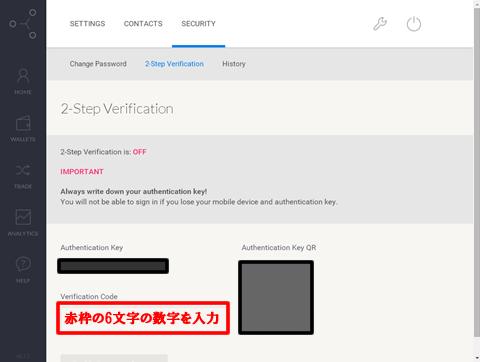This screenshot has width=480, height=362.
Task: Open the Analytics chart icon
Action: (x=23, y=217)
